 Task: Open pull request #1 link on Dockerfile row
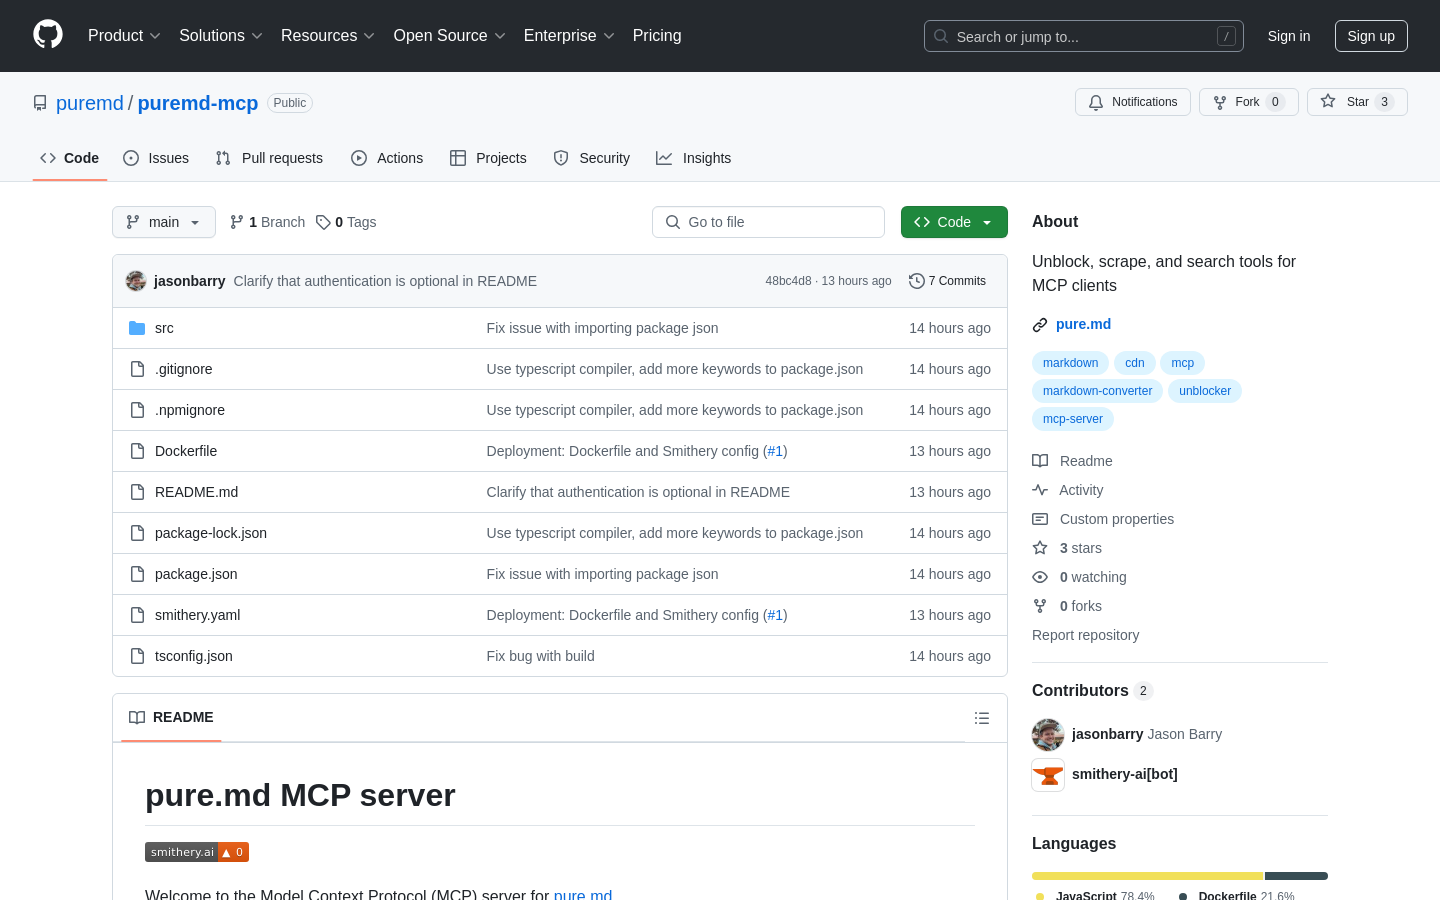coord(775,451)
